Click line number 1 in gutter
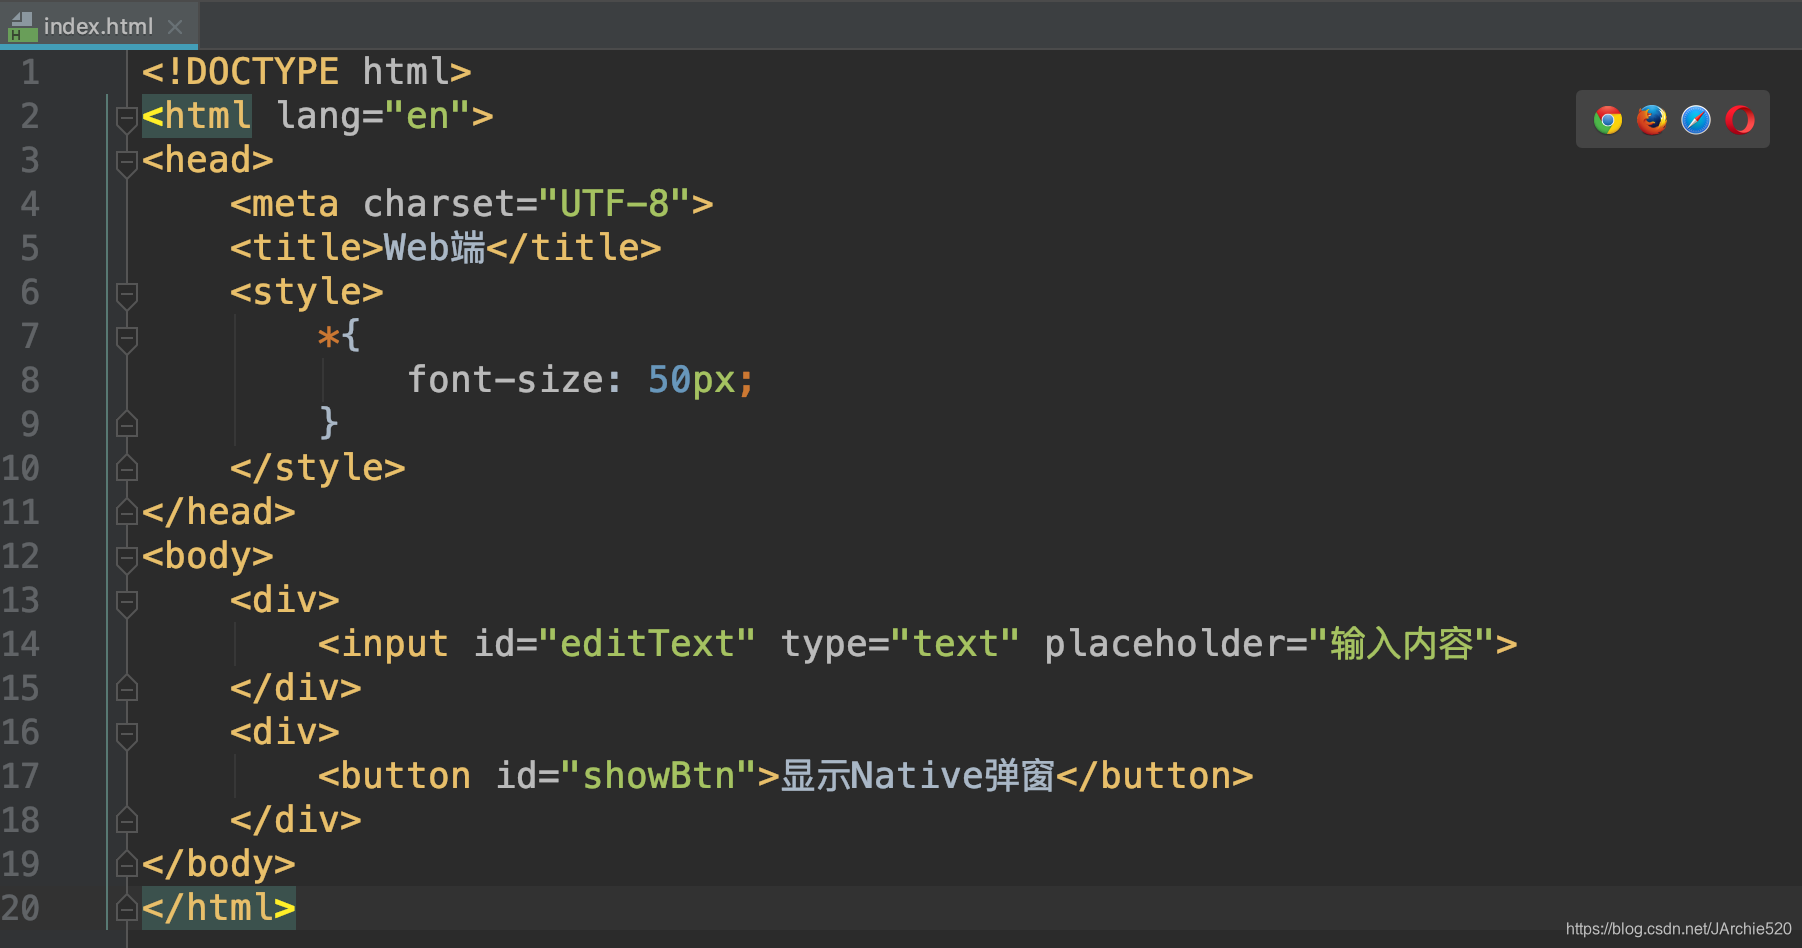Viewport: 1802px width, 948px height. [x=30, y=72]
